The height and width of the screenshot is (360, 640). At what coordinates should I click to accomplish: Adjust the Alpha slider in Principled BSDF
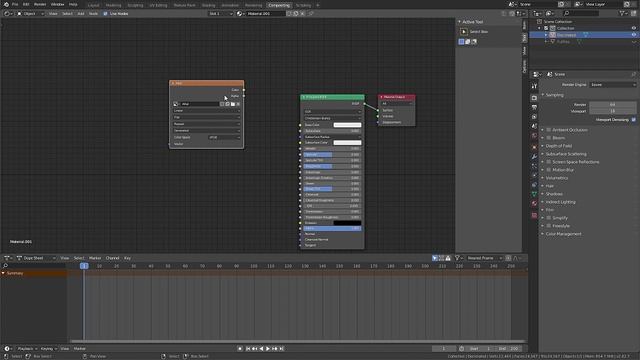tap(332, 229)
